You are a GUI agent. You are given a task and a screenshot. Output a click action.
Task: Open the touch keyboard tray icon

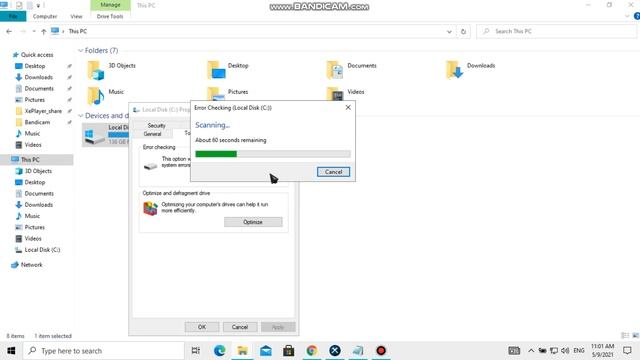[514, 351]
